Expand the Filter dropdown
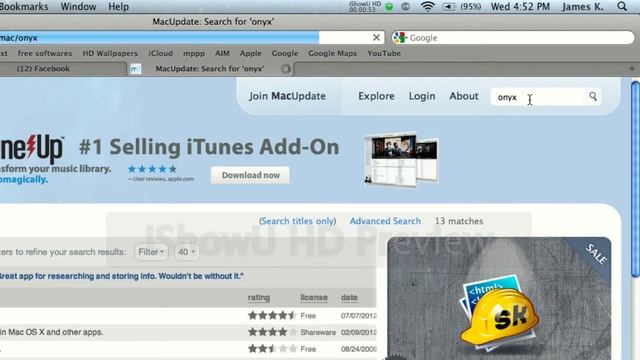Screen dimensions: 640x360 coord(151,252)
